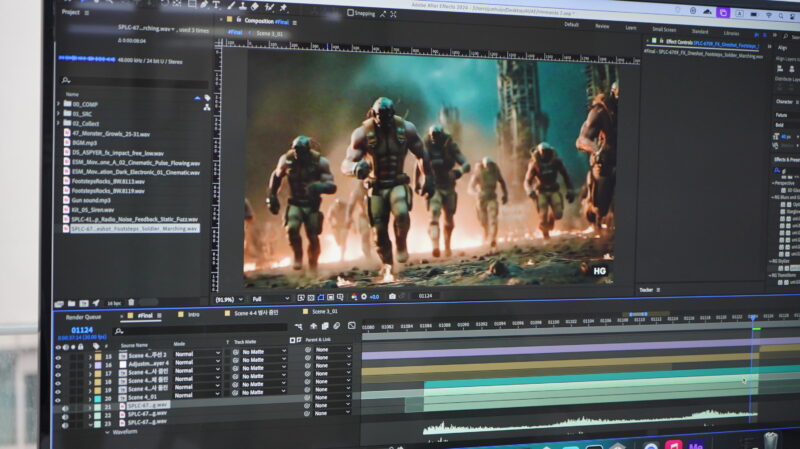The width and height of the screenshot is (800, 449).
Task: Switch to the Intro timeline tab
Action: point(193,314)
